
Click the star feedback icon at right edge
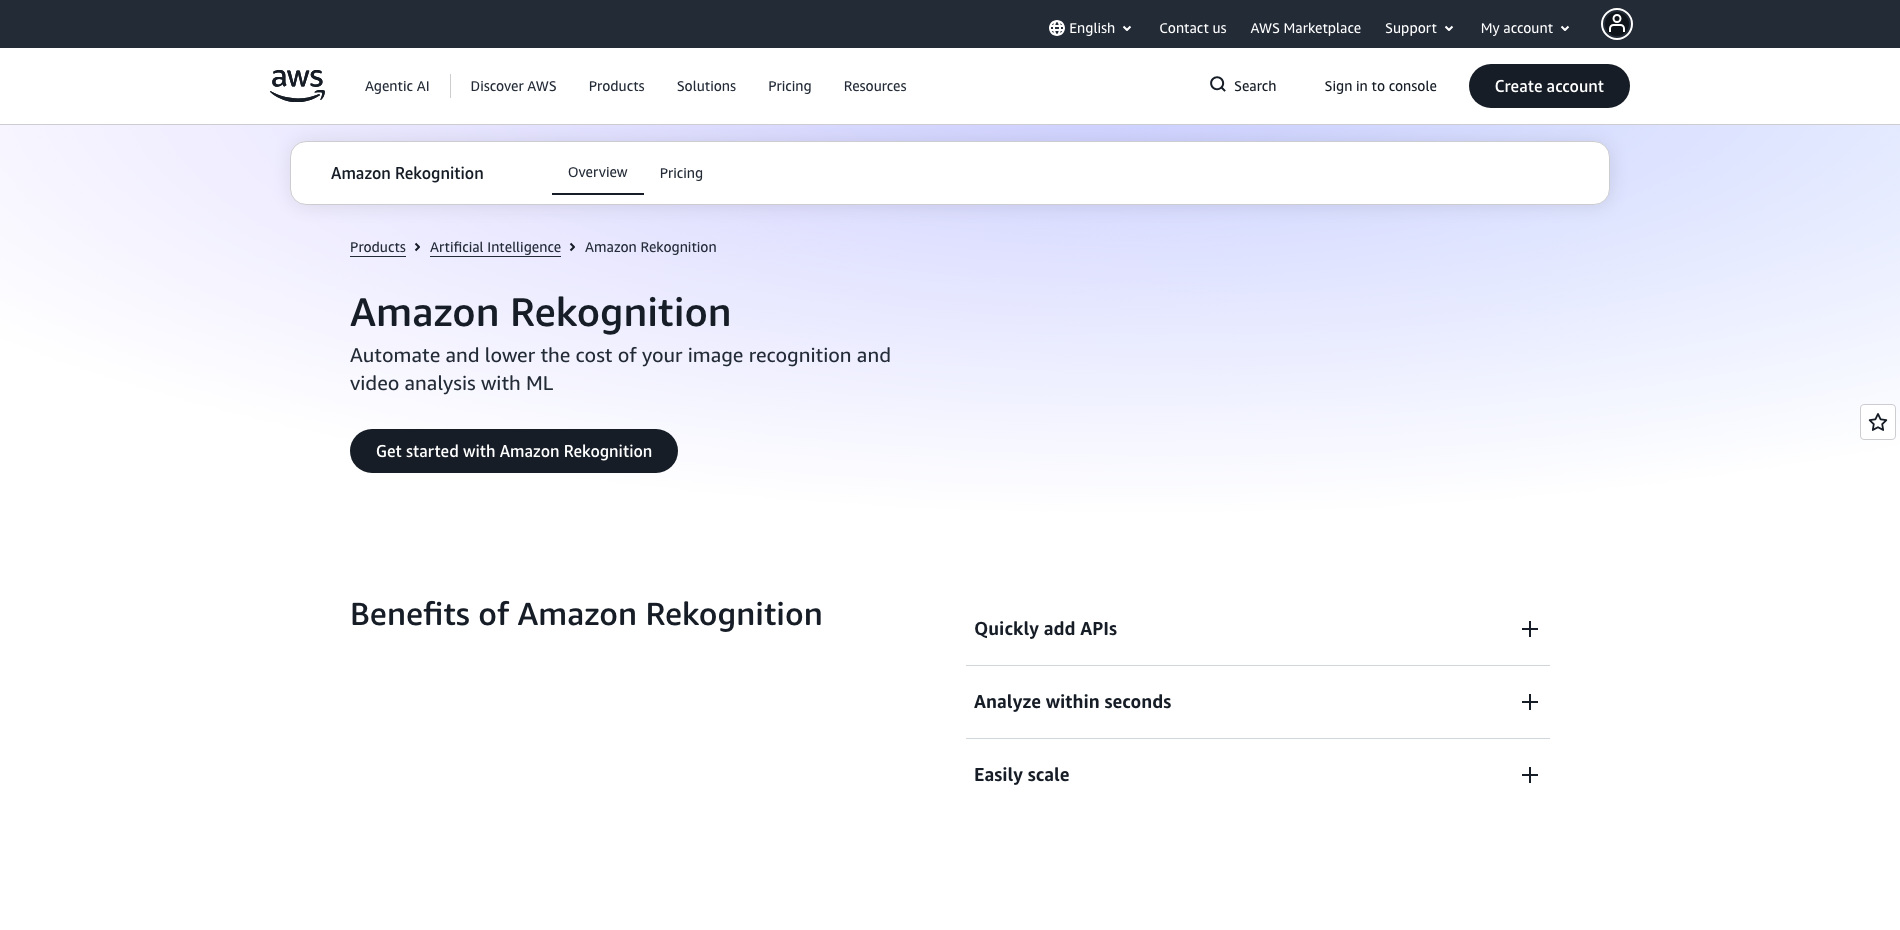1877,422
